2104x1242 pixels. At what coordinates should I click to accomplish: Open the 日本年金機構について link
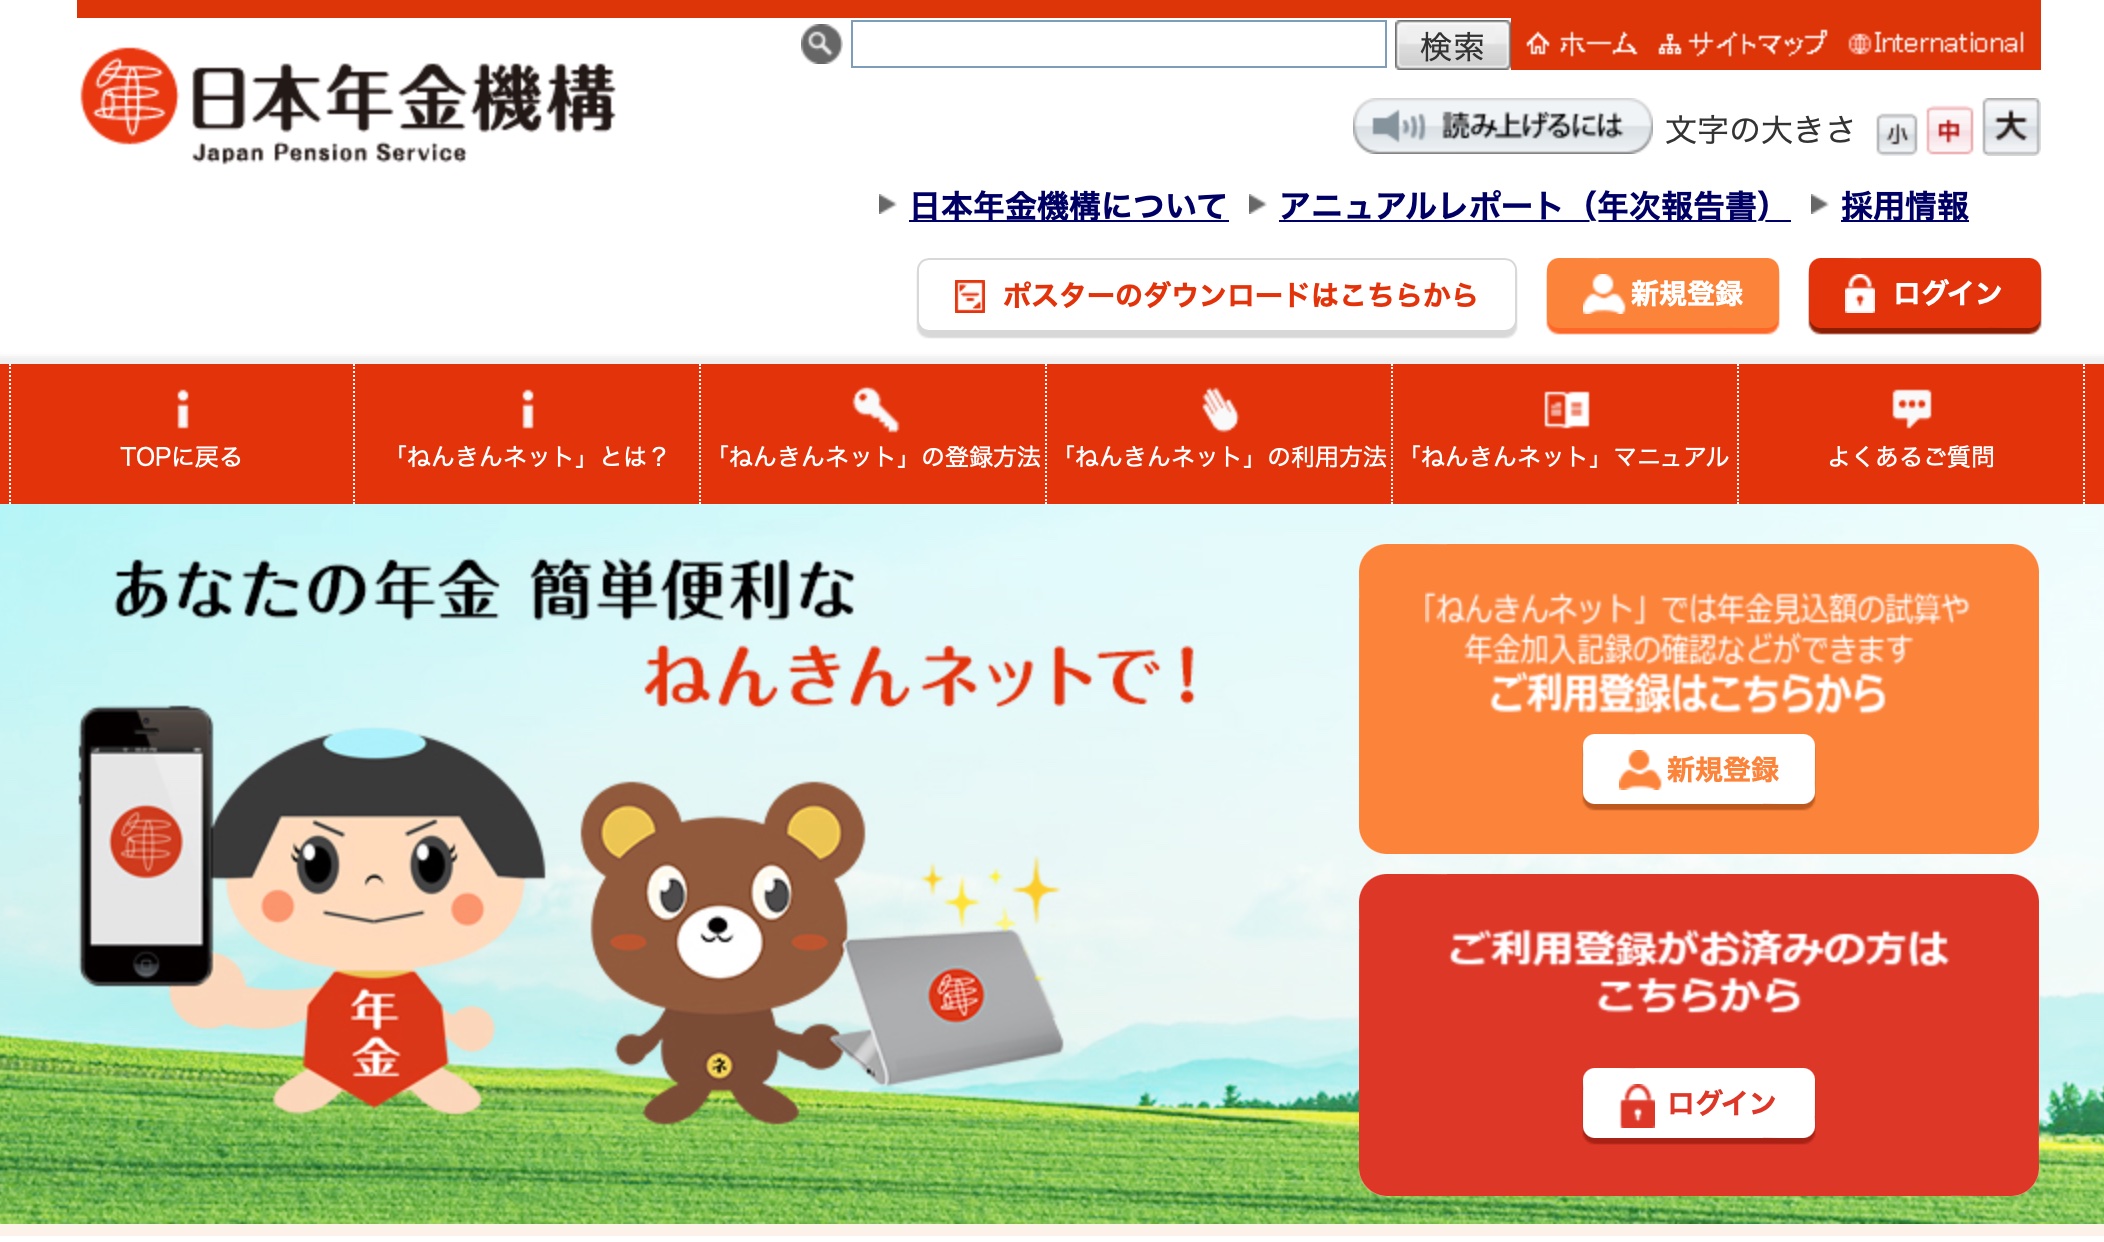1068,206
